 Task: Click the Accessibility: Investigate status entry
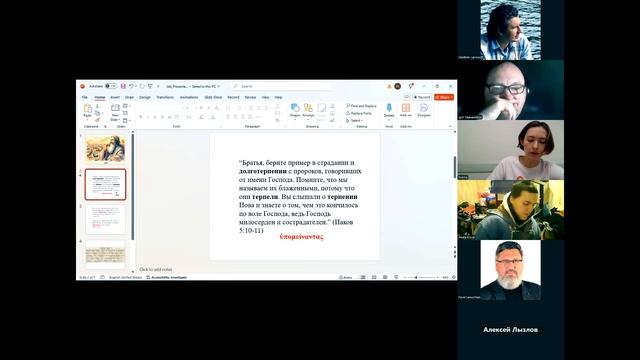167,277
